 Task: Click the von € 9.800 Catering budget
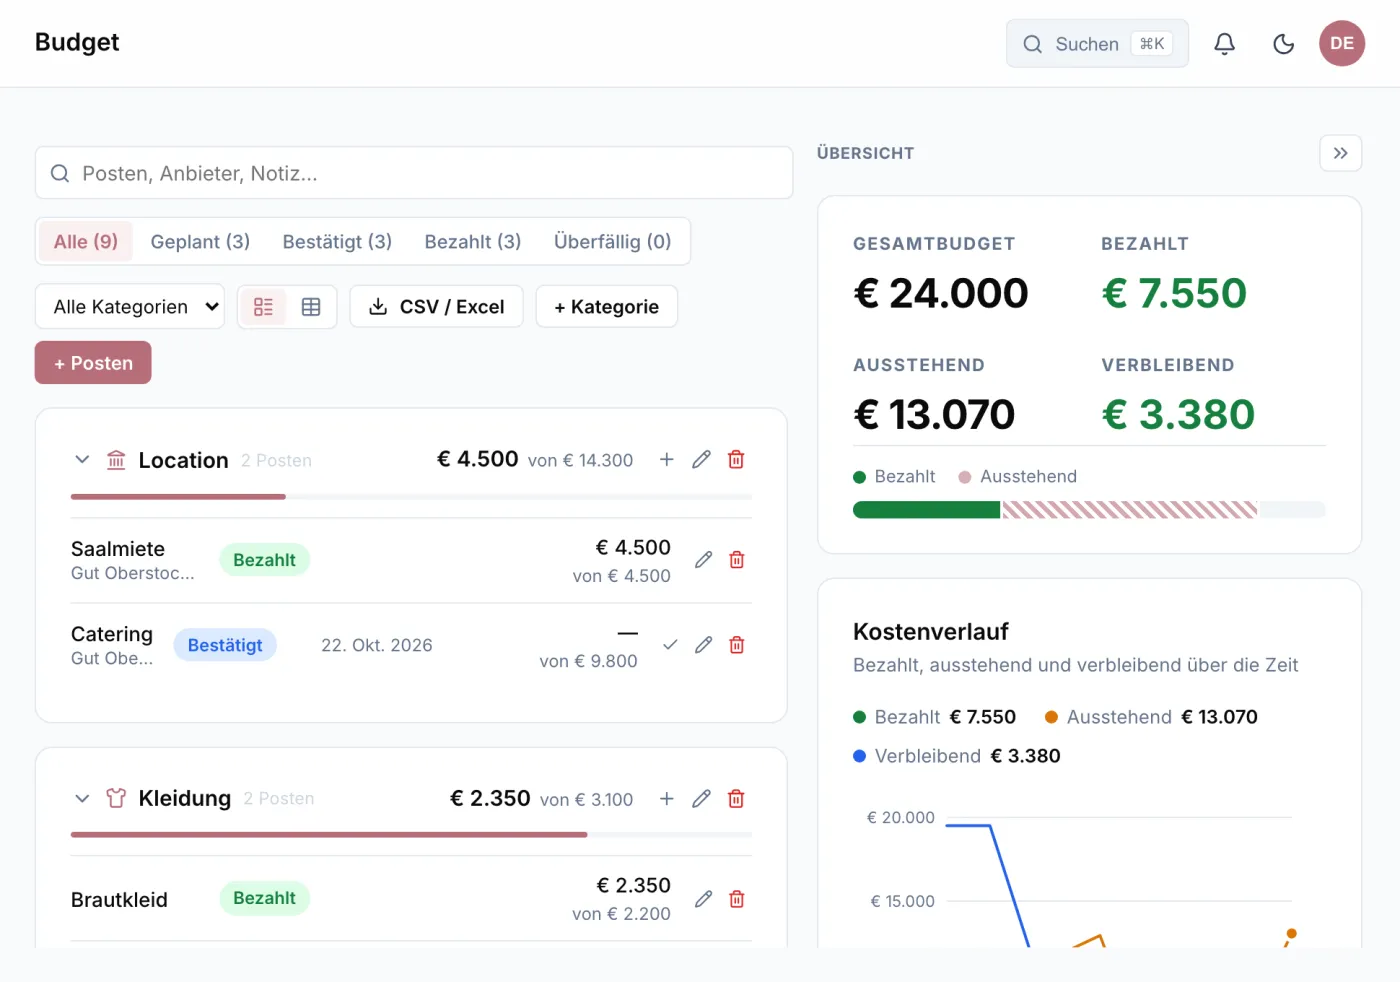[588, 661]
